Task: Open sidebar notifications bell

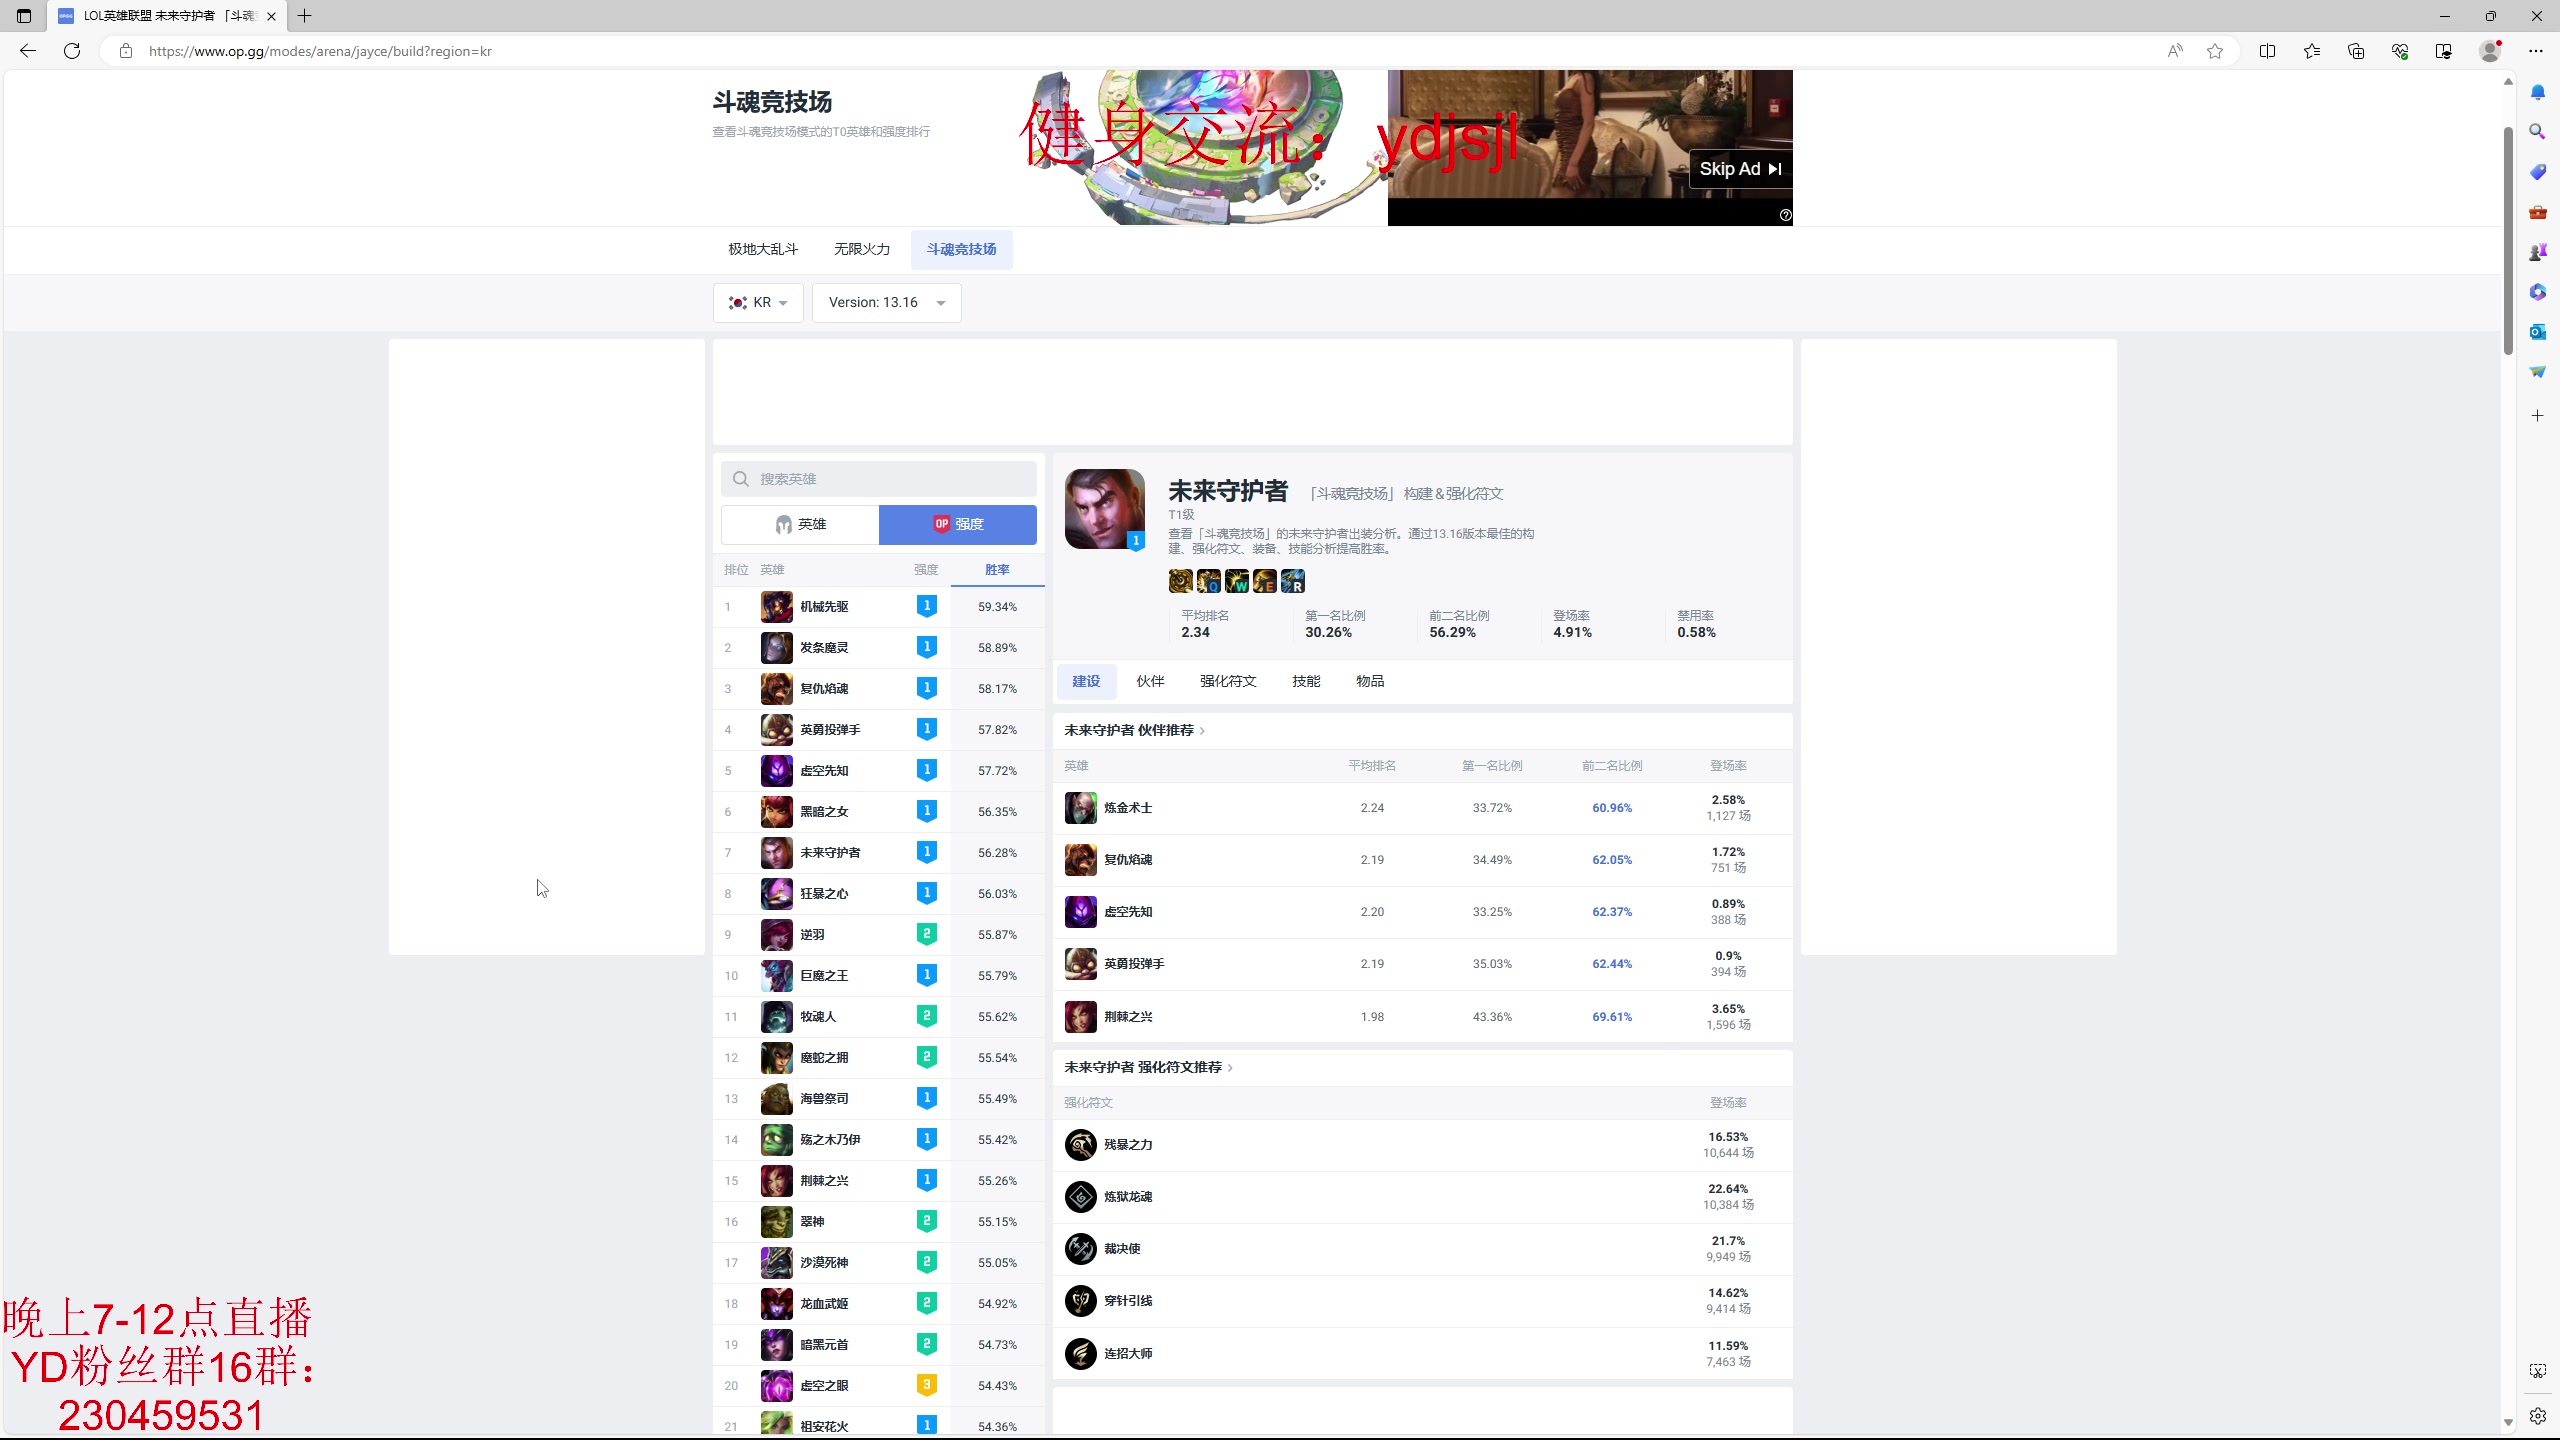Action: [x=2537, y=92]
